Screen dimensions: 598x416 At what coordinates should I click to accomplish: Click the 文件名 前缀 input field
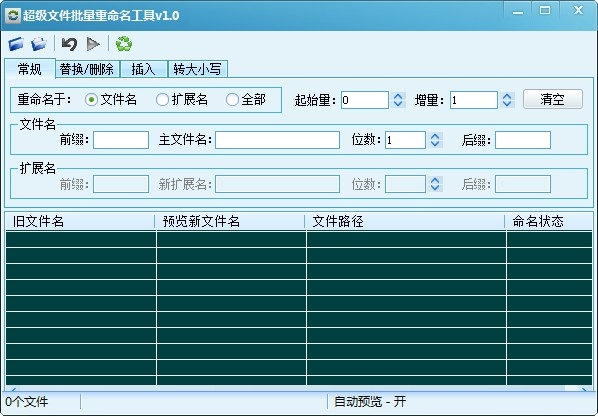[x=121, y=140]
